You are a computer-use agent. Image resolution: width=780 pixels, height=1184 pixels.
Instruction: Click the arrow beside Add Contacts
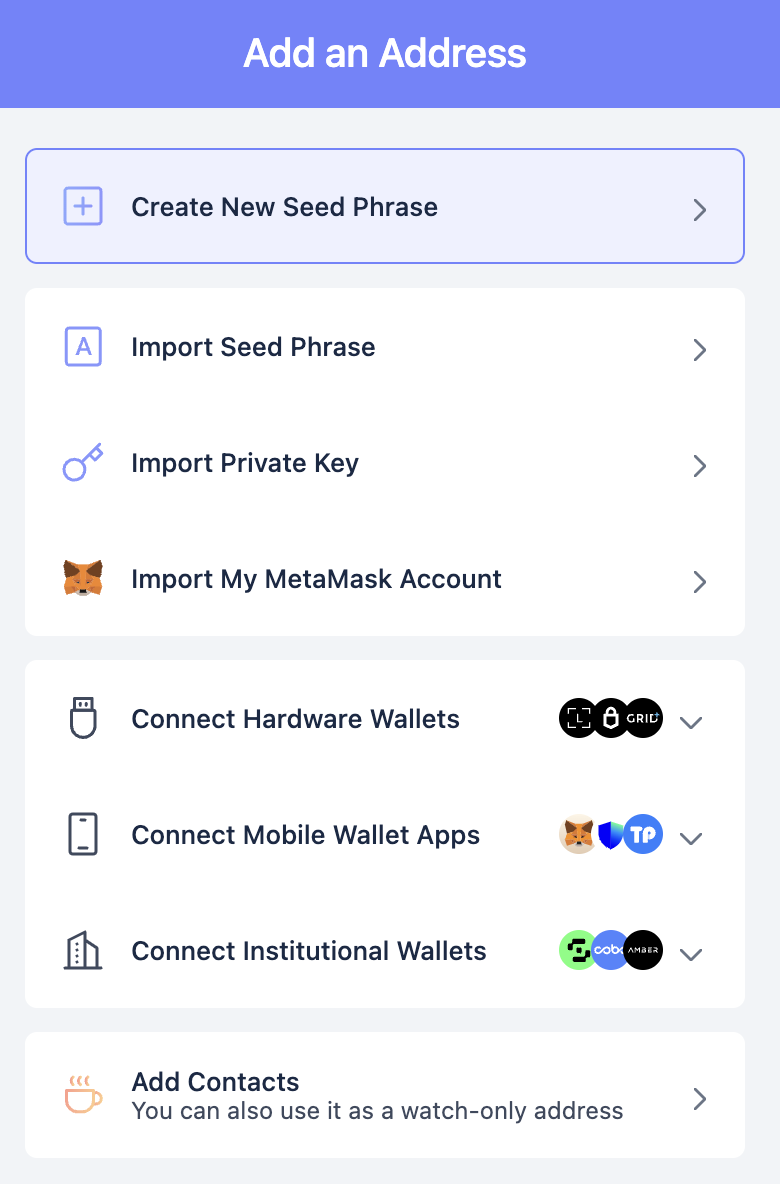pyautogui.click(x=700, y=1099)
